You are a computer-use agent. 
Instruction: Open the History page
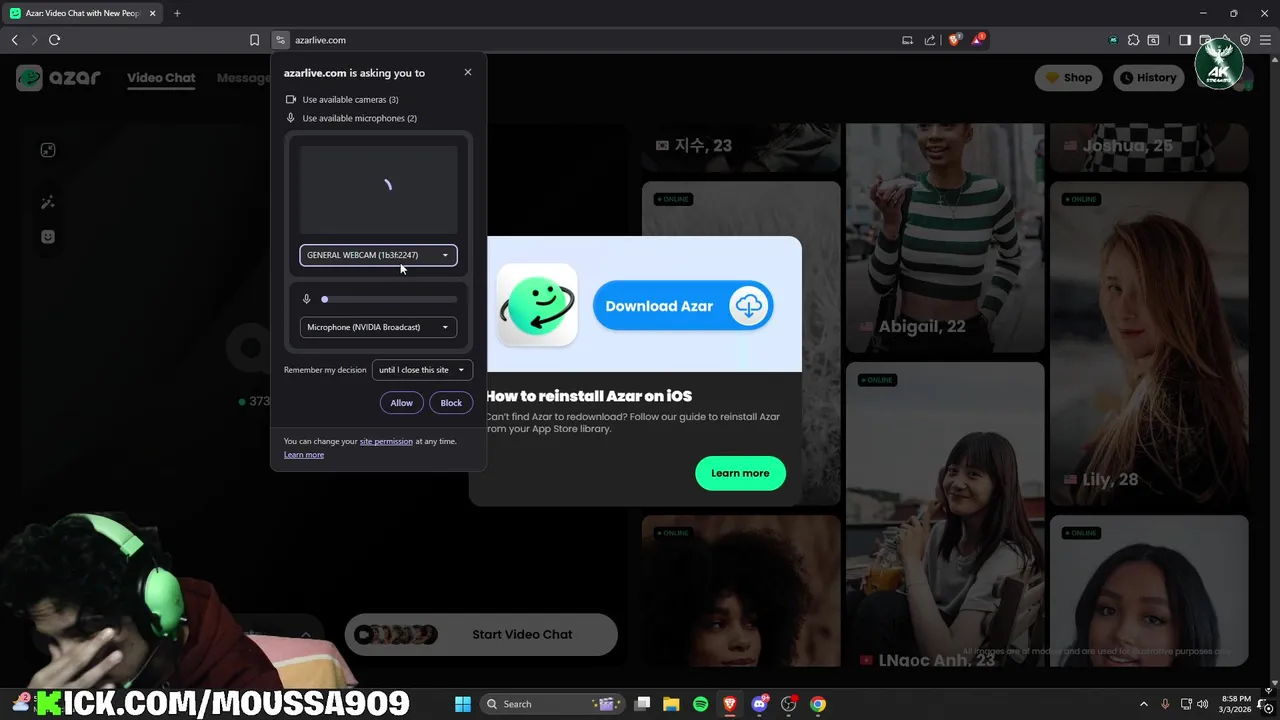[1147, 78]
